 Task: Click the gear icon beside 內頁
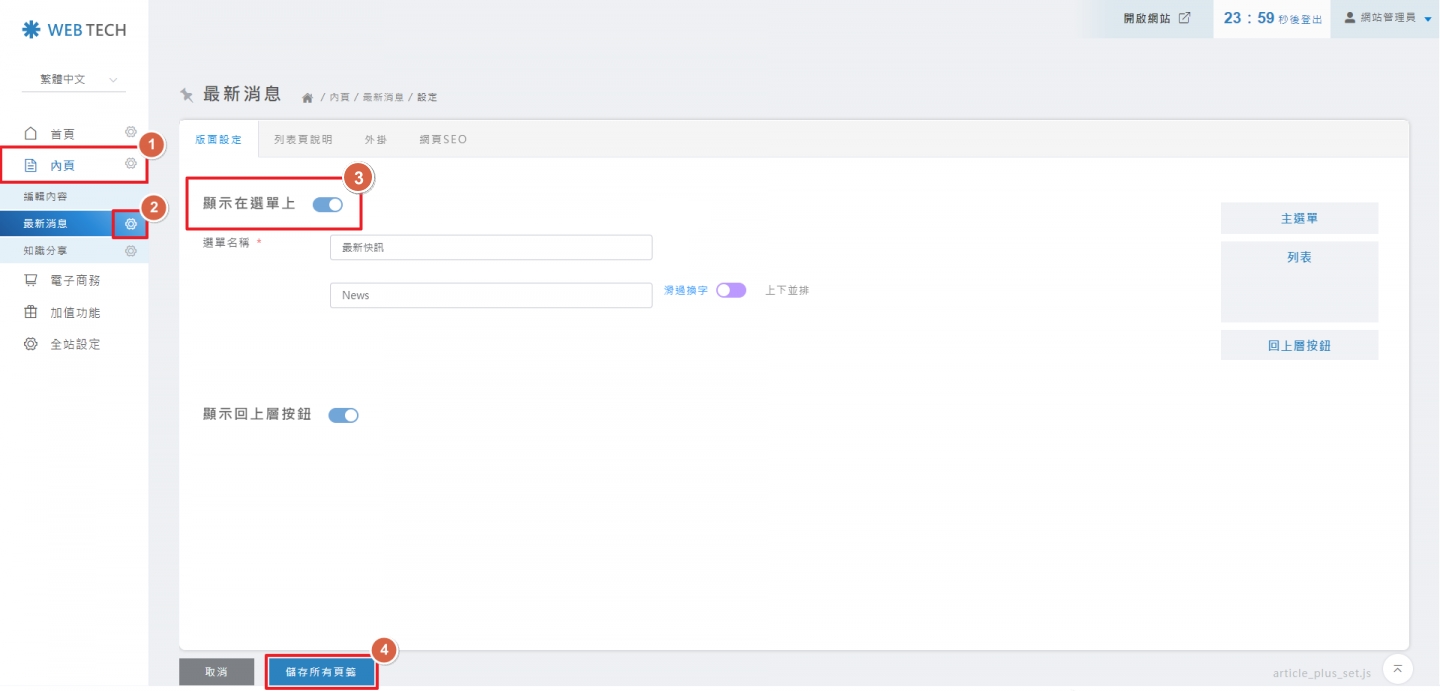[x=130, y=164]
